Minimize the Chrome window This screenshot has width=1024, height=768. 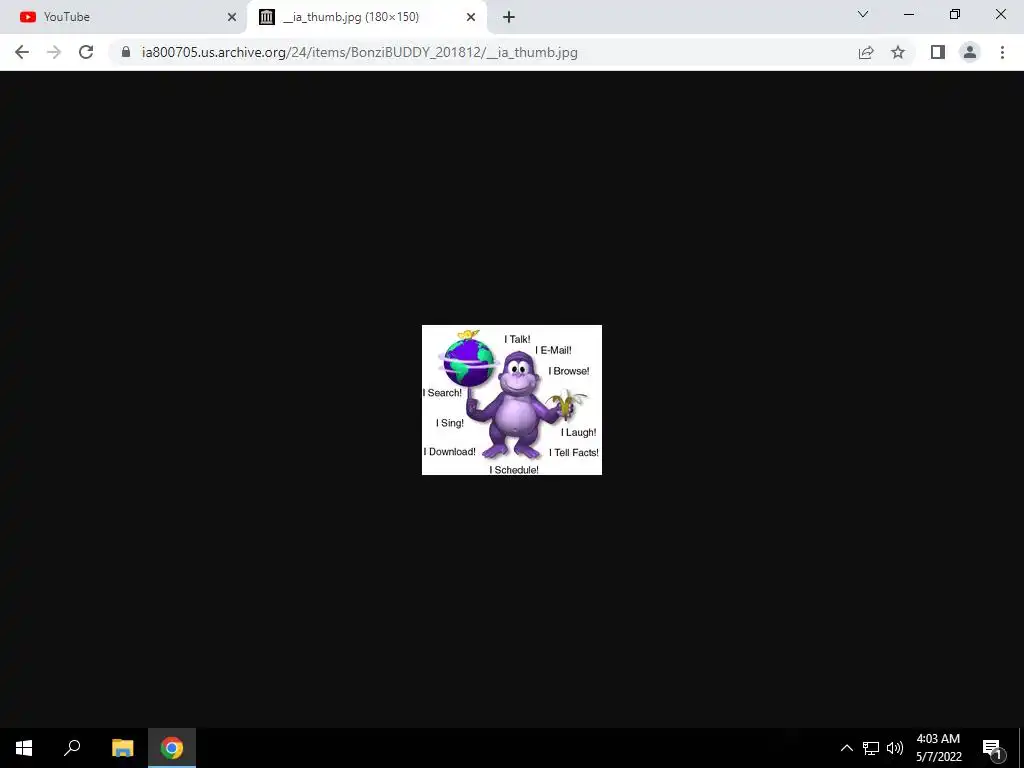908,14
